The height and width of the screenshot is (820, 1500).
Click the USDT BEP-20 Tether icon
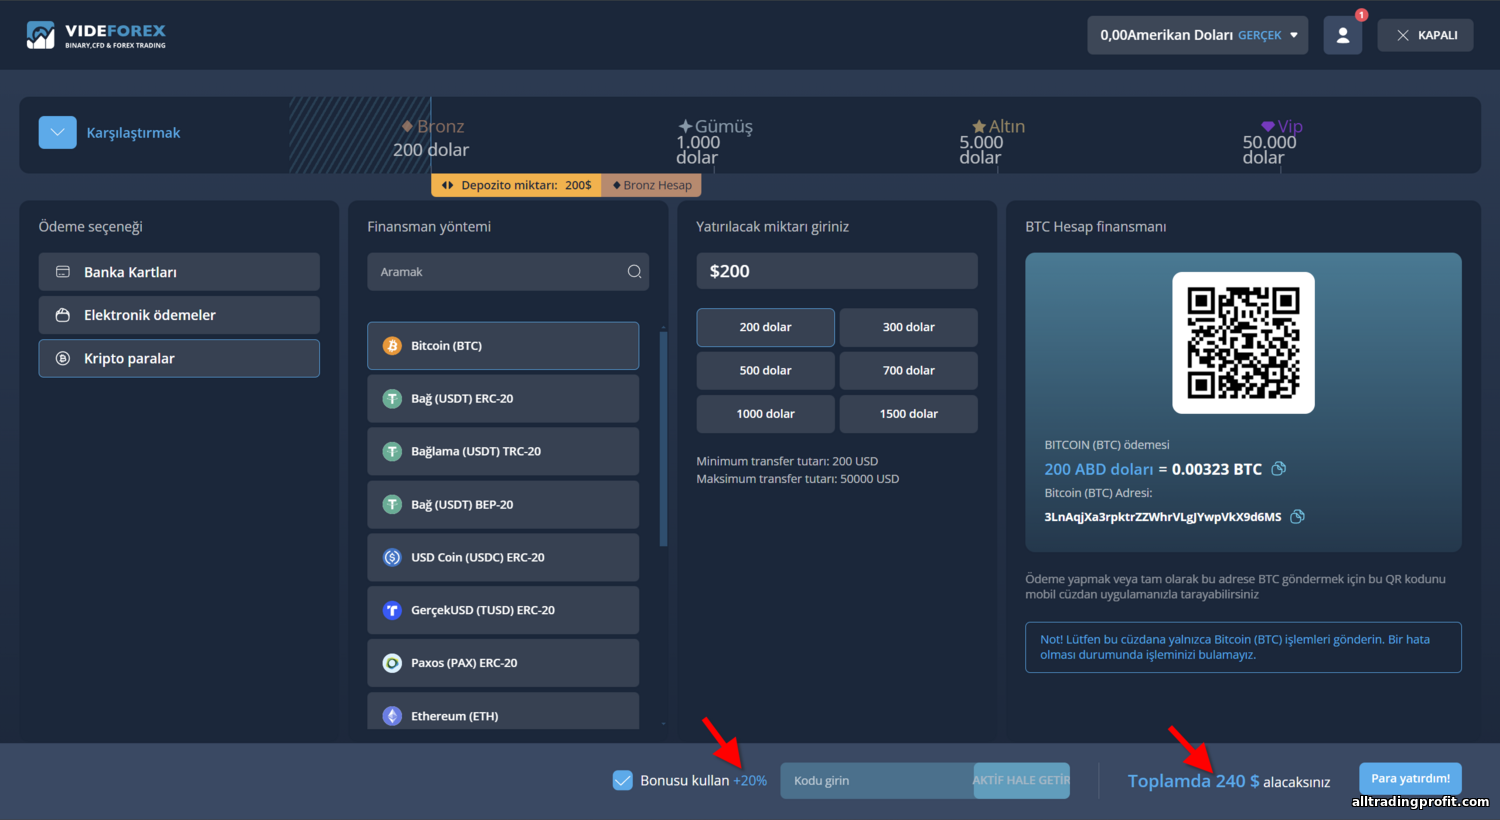click(392, 505)
